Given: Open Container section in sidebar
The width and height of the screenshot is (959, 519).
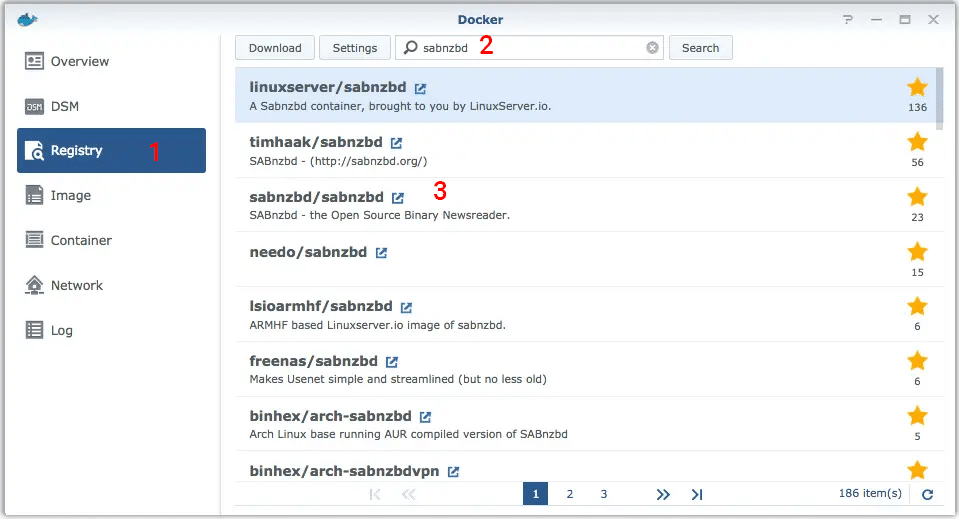Looking at the screenshot, I should [x=111, y=240].
